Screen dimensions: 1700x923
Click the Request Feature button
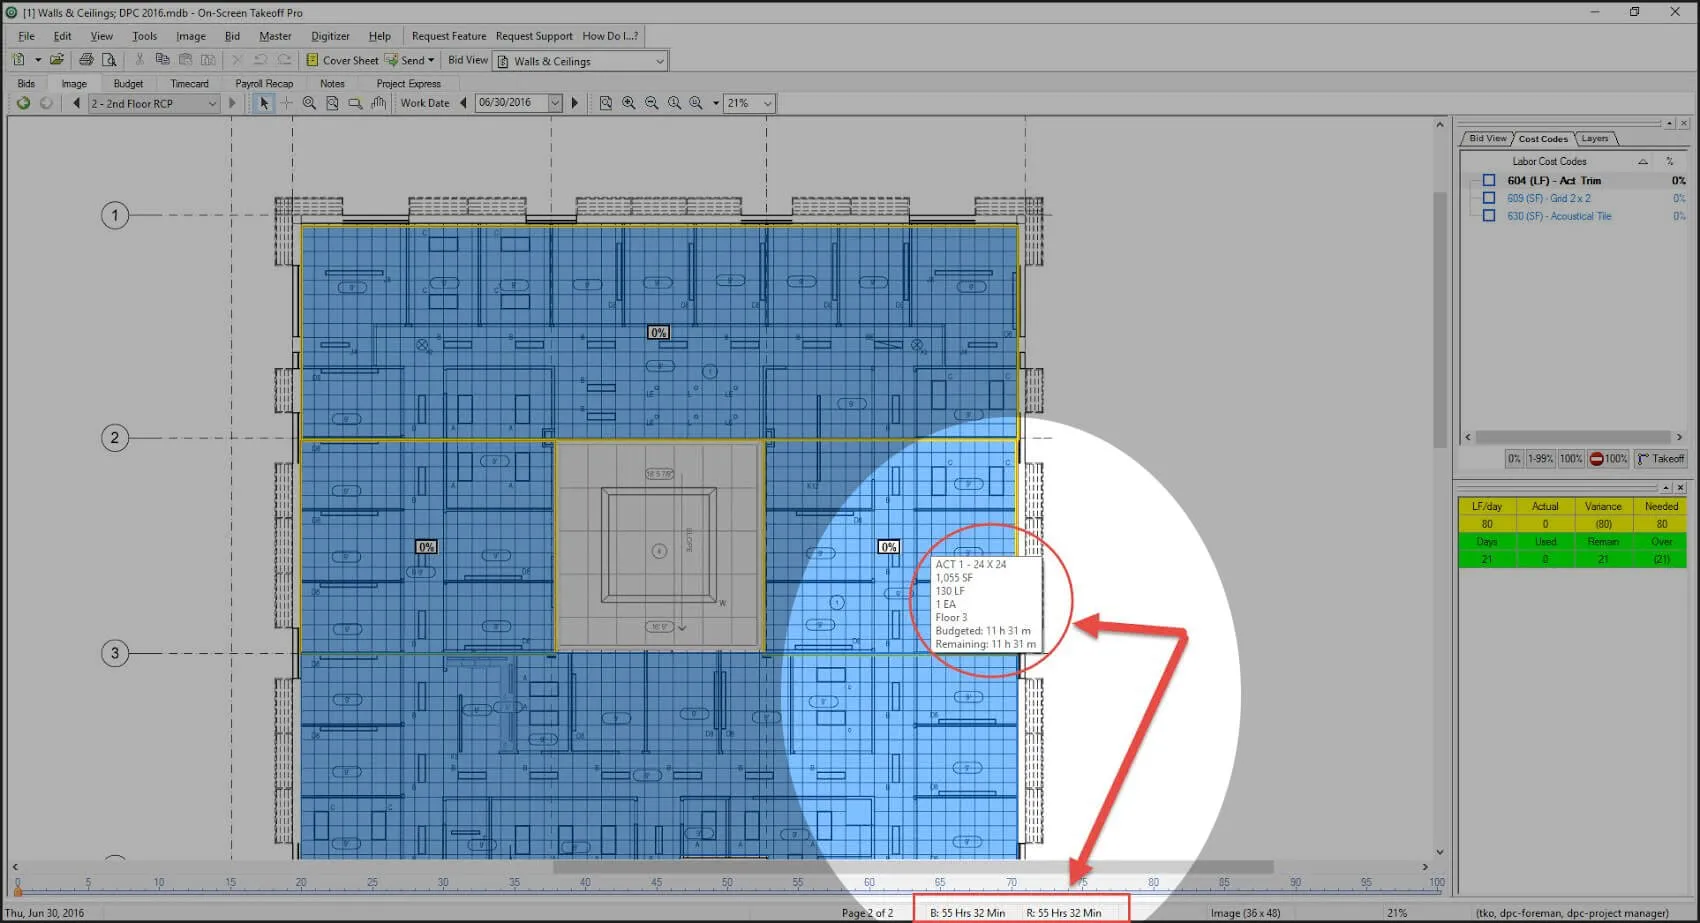449,36
